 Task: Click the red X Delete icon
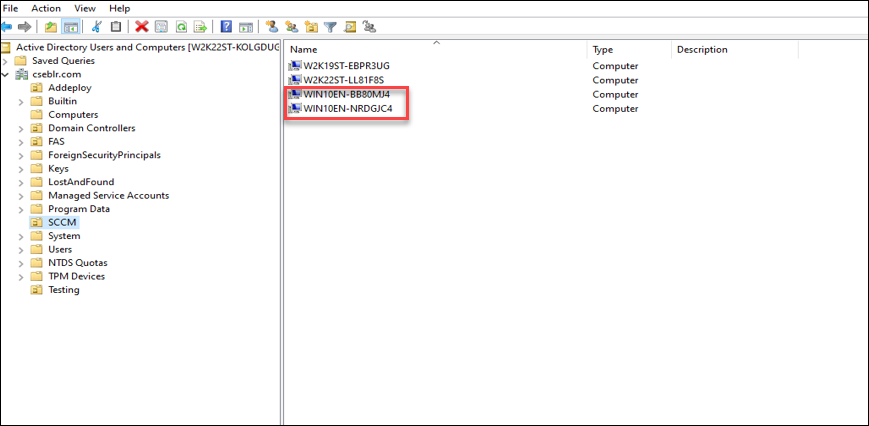click(142, 27)
